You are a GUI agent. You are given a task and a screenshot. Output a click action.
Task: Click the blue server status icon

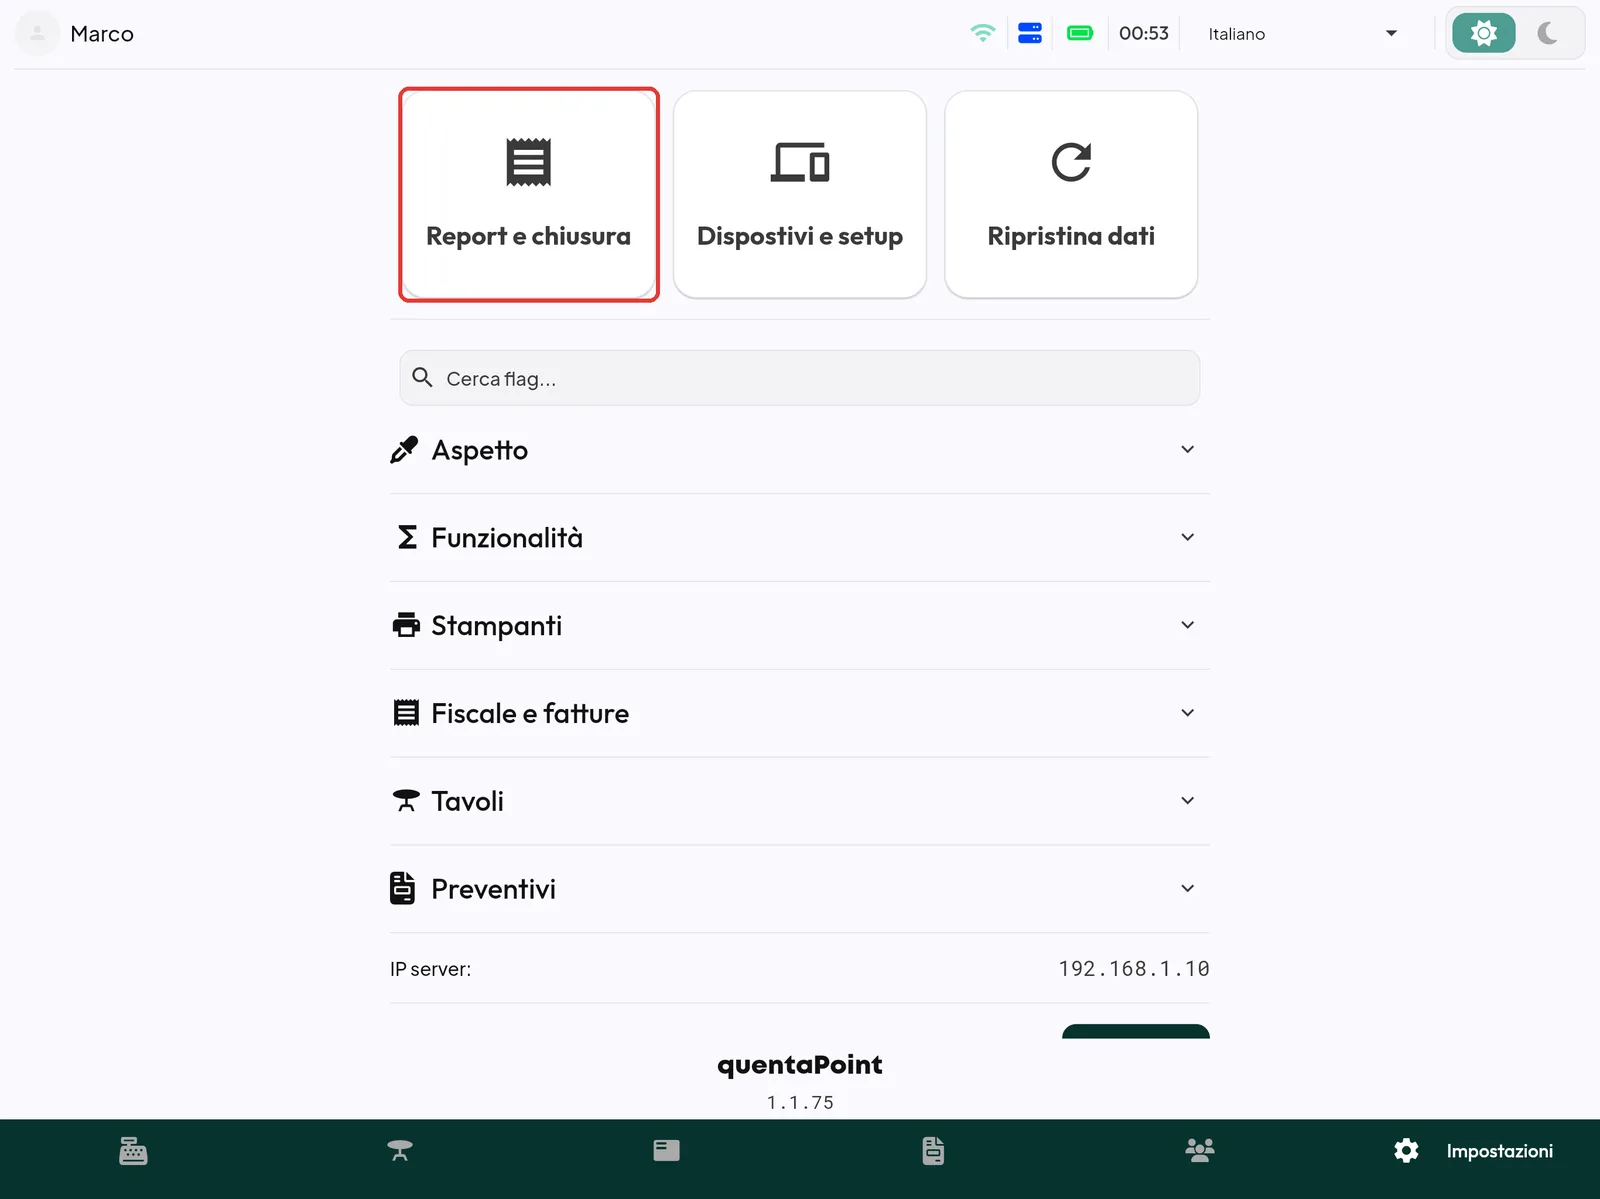pos(1030,33)
